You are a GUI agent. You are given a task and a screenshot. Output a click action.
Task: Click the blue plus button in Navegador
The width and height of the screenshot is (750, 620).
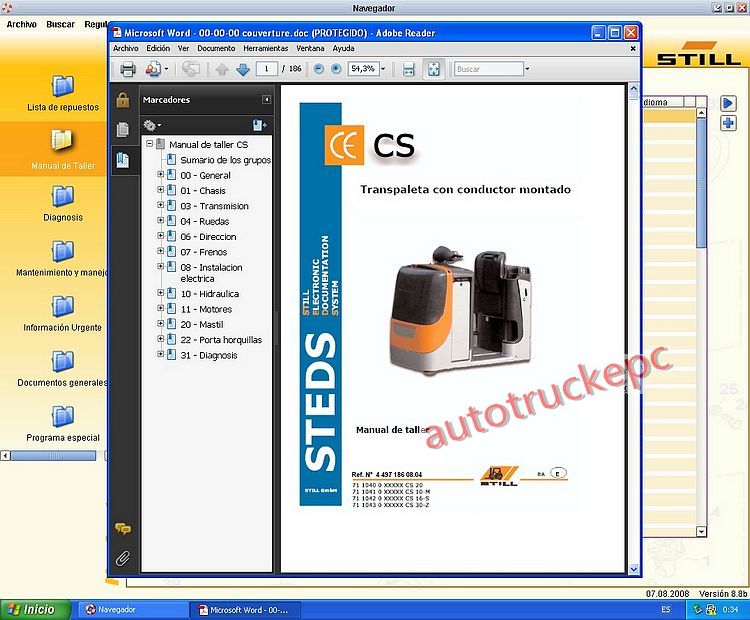(728, 123)
